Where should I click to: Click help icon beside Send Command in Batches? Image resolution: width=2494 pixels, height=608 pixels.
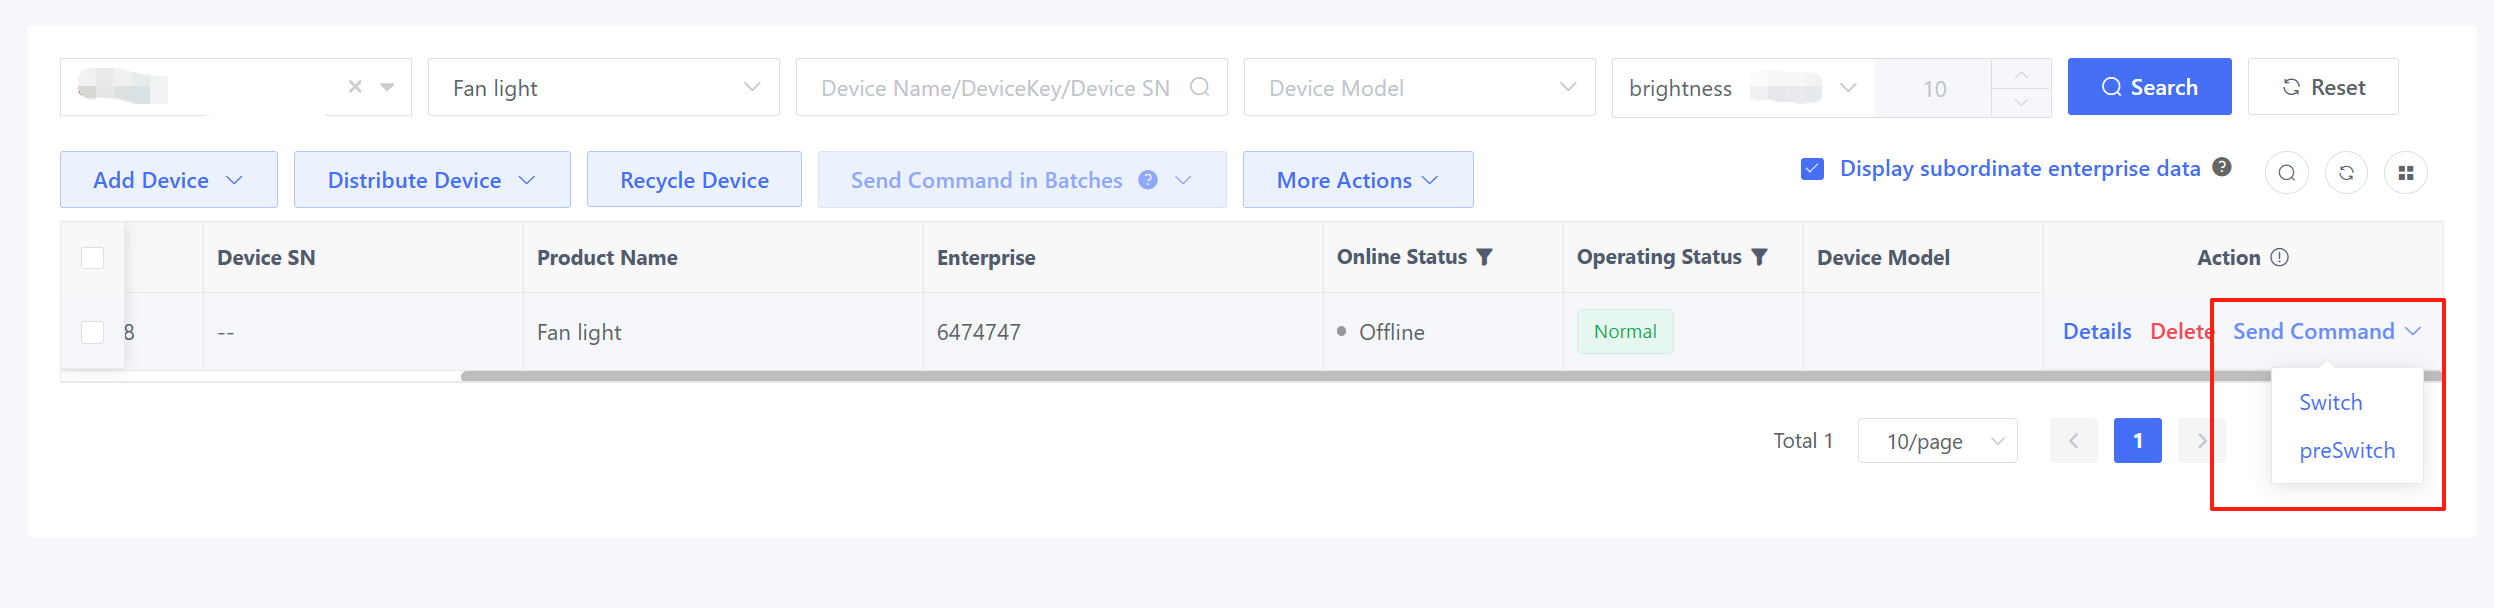coord(1148,180)
